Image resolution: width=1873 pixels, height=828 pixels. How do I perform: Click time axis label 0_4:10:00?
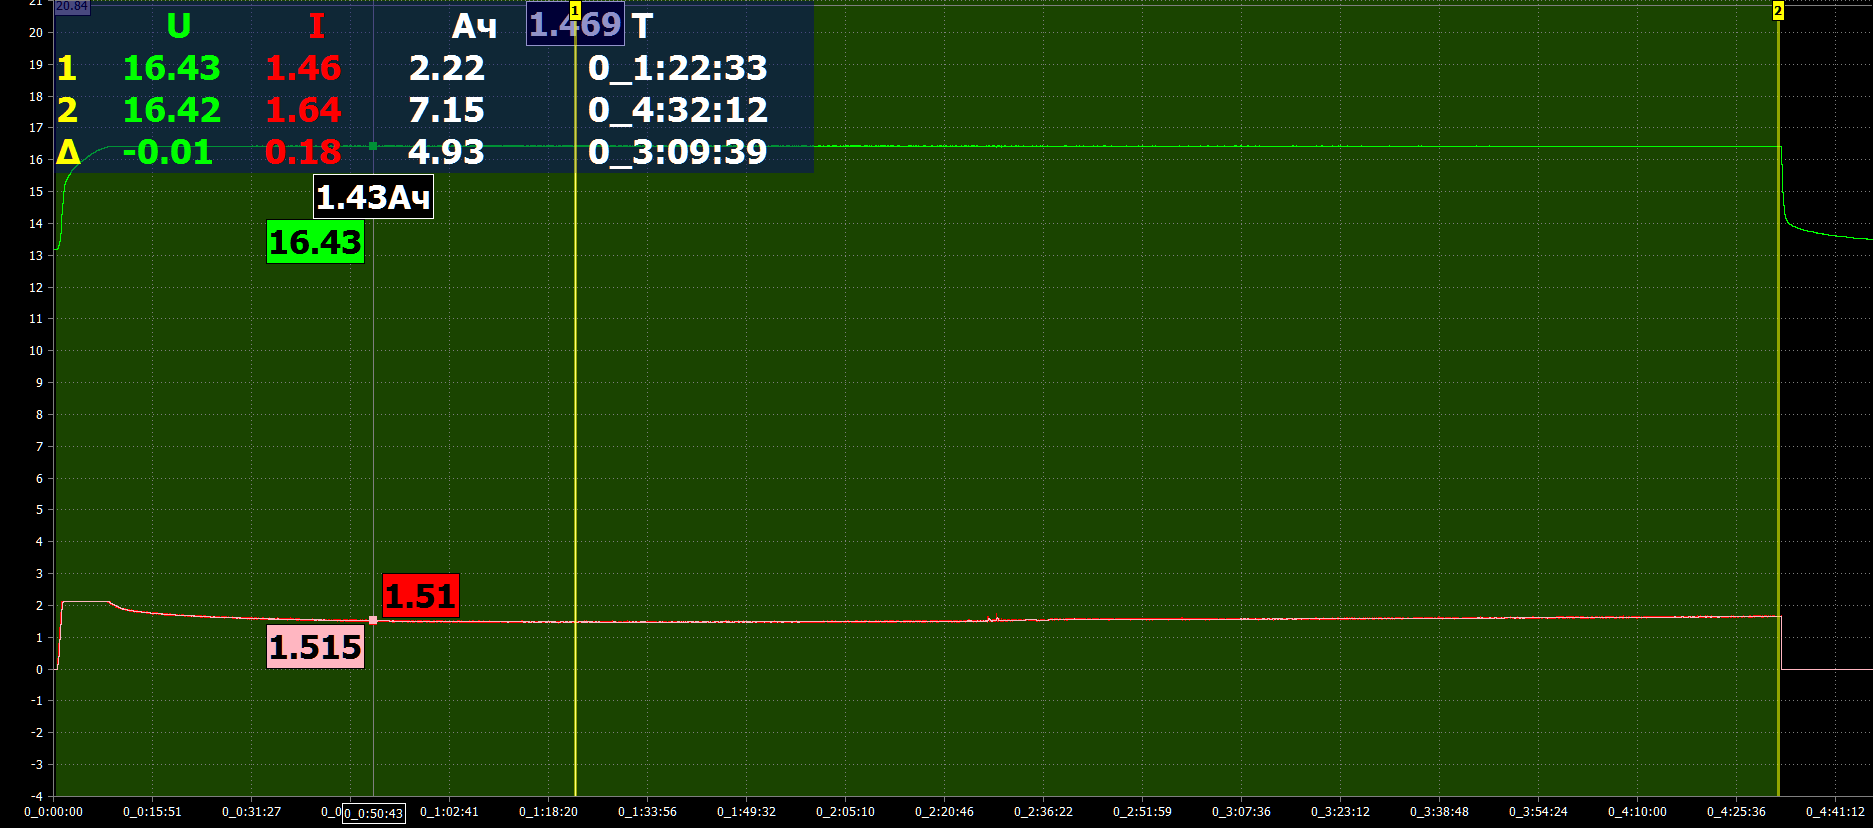point(1637,812)
